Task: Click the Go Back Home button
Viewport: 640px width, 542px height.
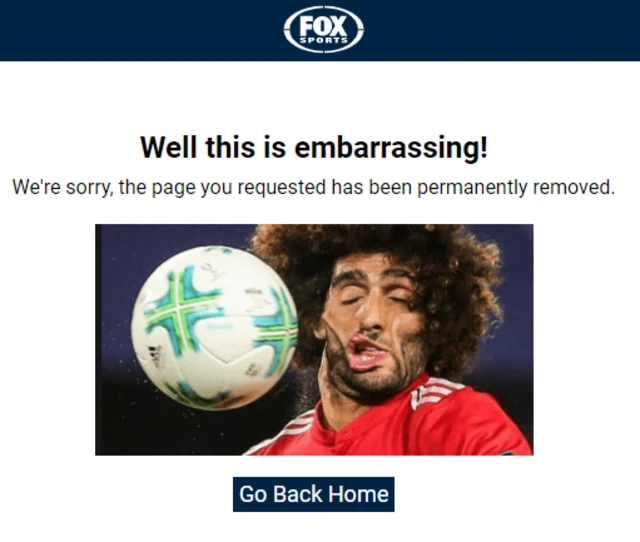Action: pos(313,494)
